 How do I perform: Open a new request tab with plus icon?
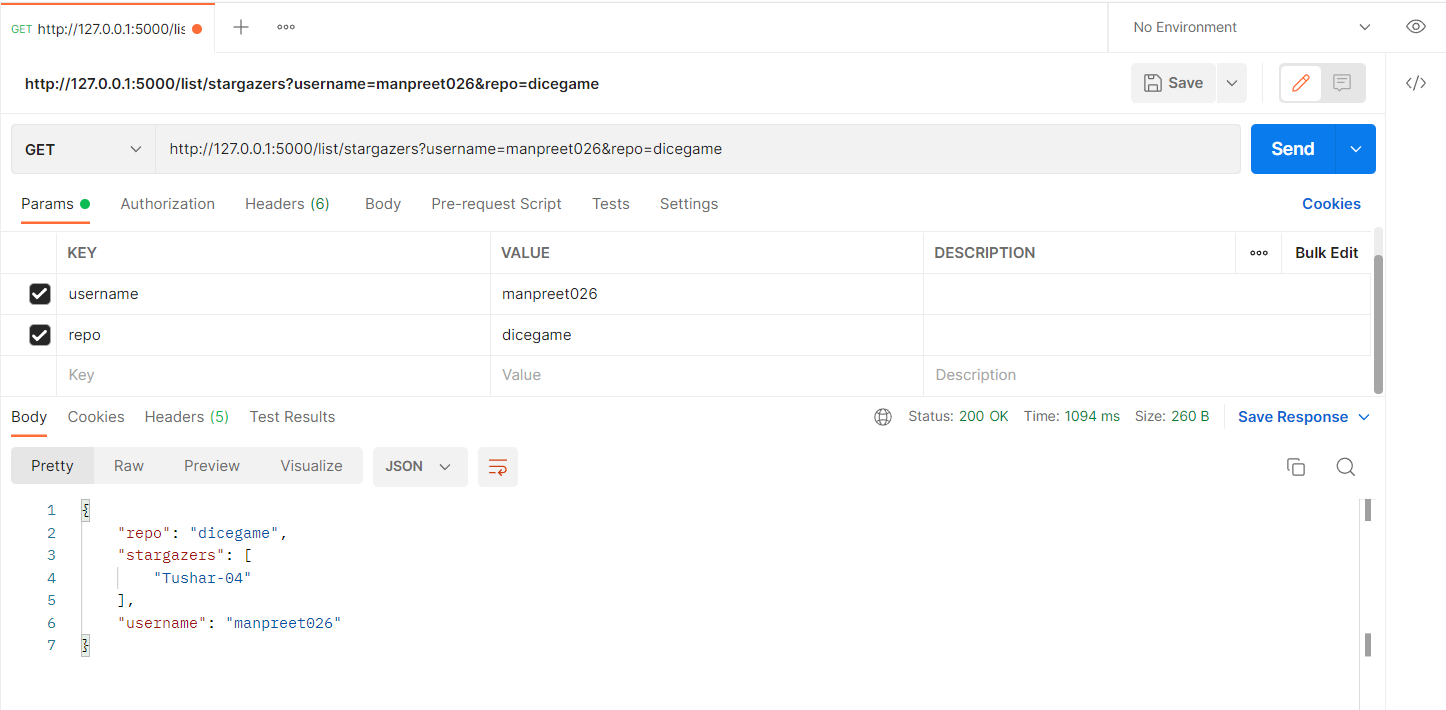[240, 27]
